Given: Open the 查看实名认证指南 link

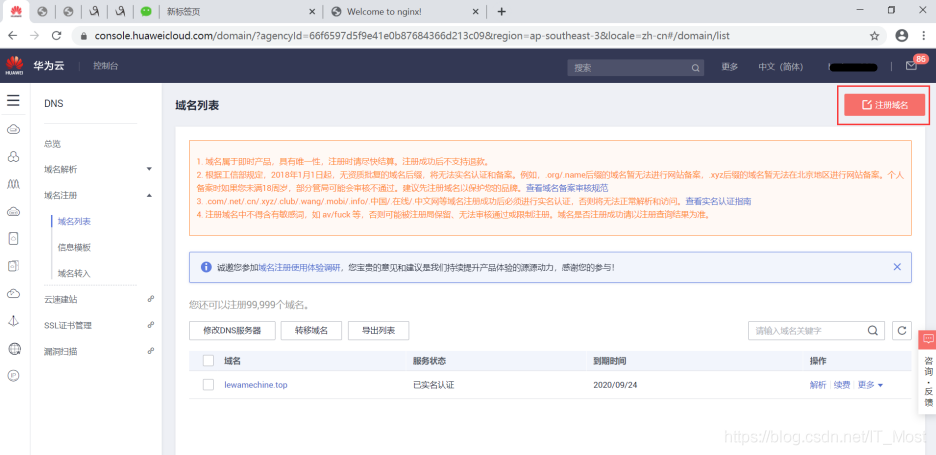Looking at the screenshot, I should (x=718, y=201).
